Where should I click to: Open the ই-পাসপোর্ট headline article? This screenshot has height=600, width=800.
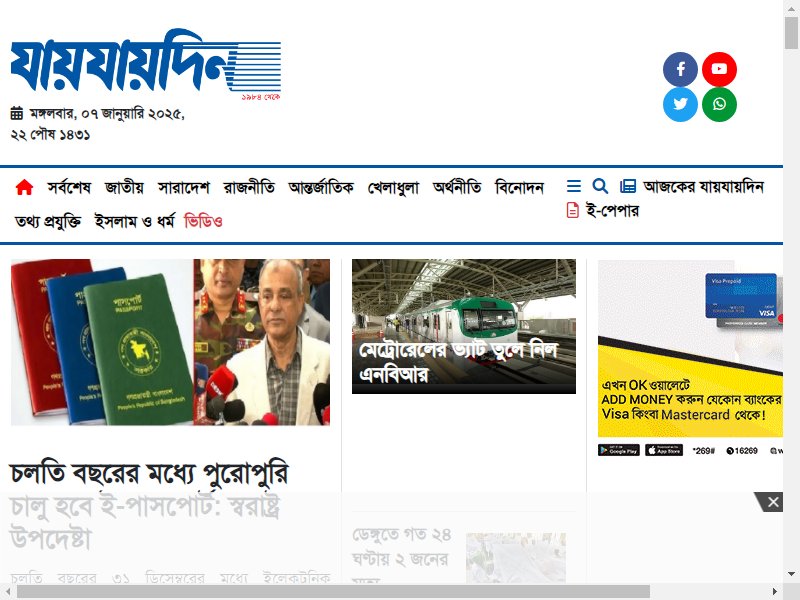[149, 505]
